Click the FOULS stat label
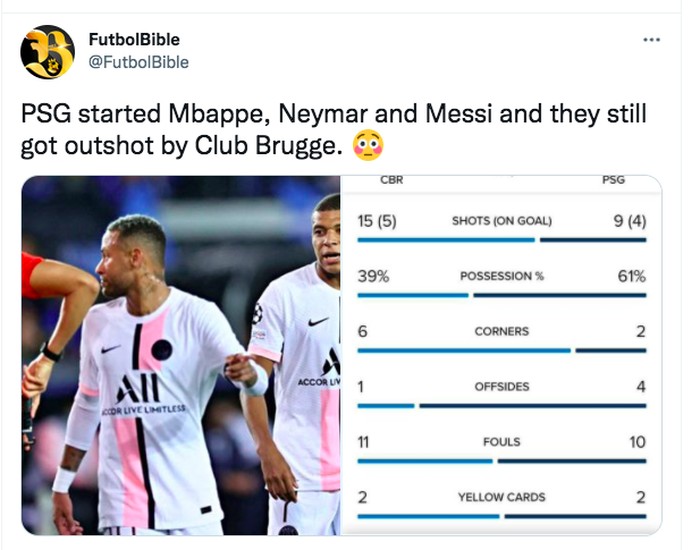The width and height of the screenshot is (700, 550). click(x=502, y=442)
